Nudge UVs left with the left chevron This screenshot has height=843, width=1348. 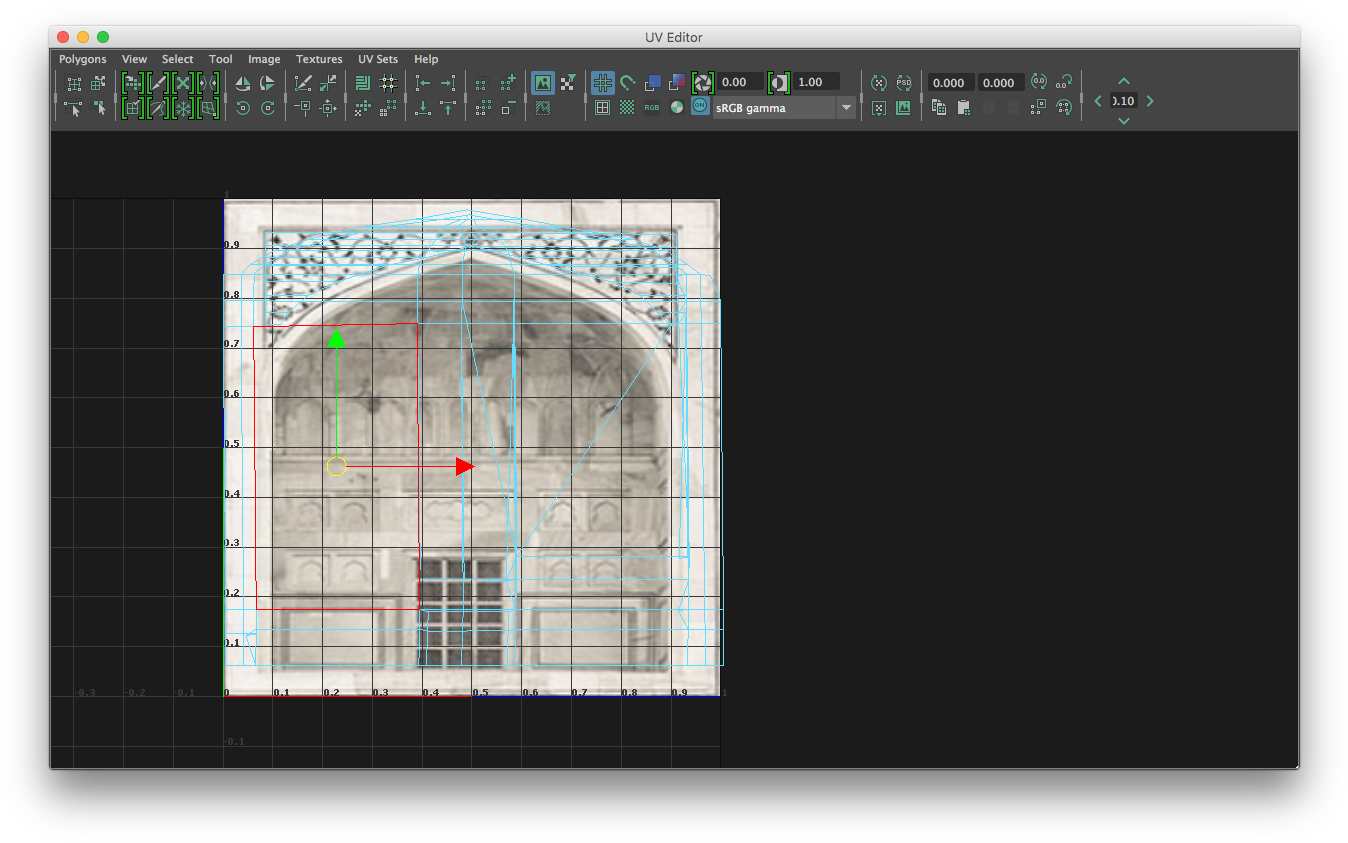click(1098, 101)
